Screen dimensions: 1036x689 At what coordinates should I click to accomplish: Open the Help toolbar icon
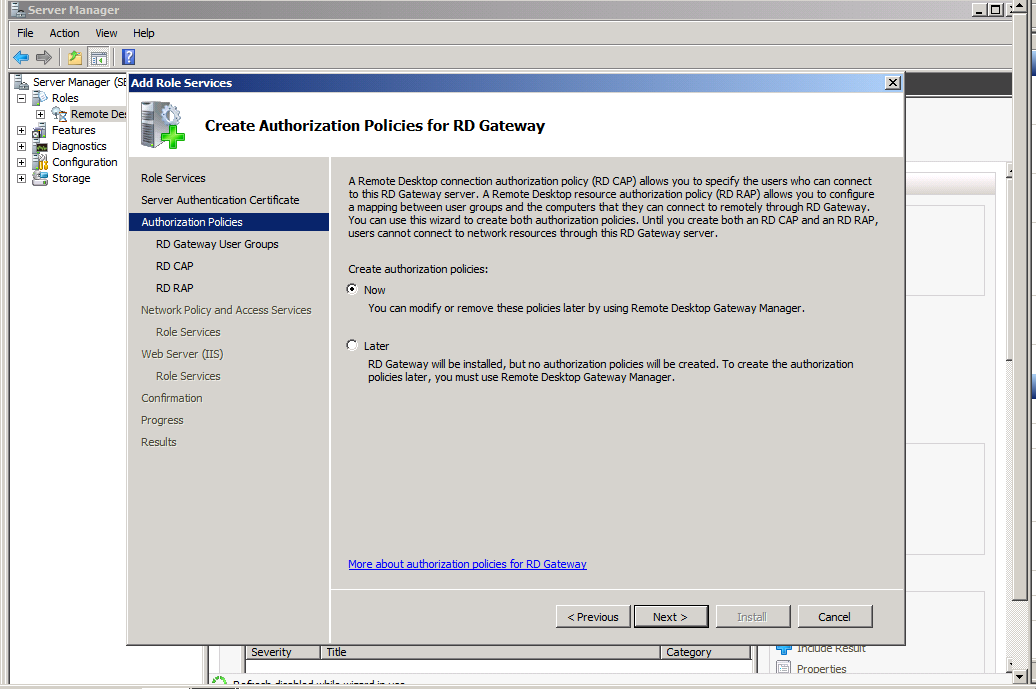point(129,57)
